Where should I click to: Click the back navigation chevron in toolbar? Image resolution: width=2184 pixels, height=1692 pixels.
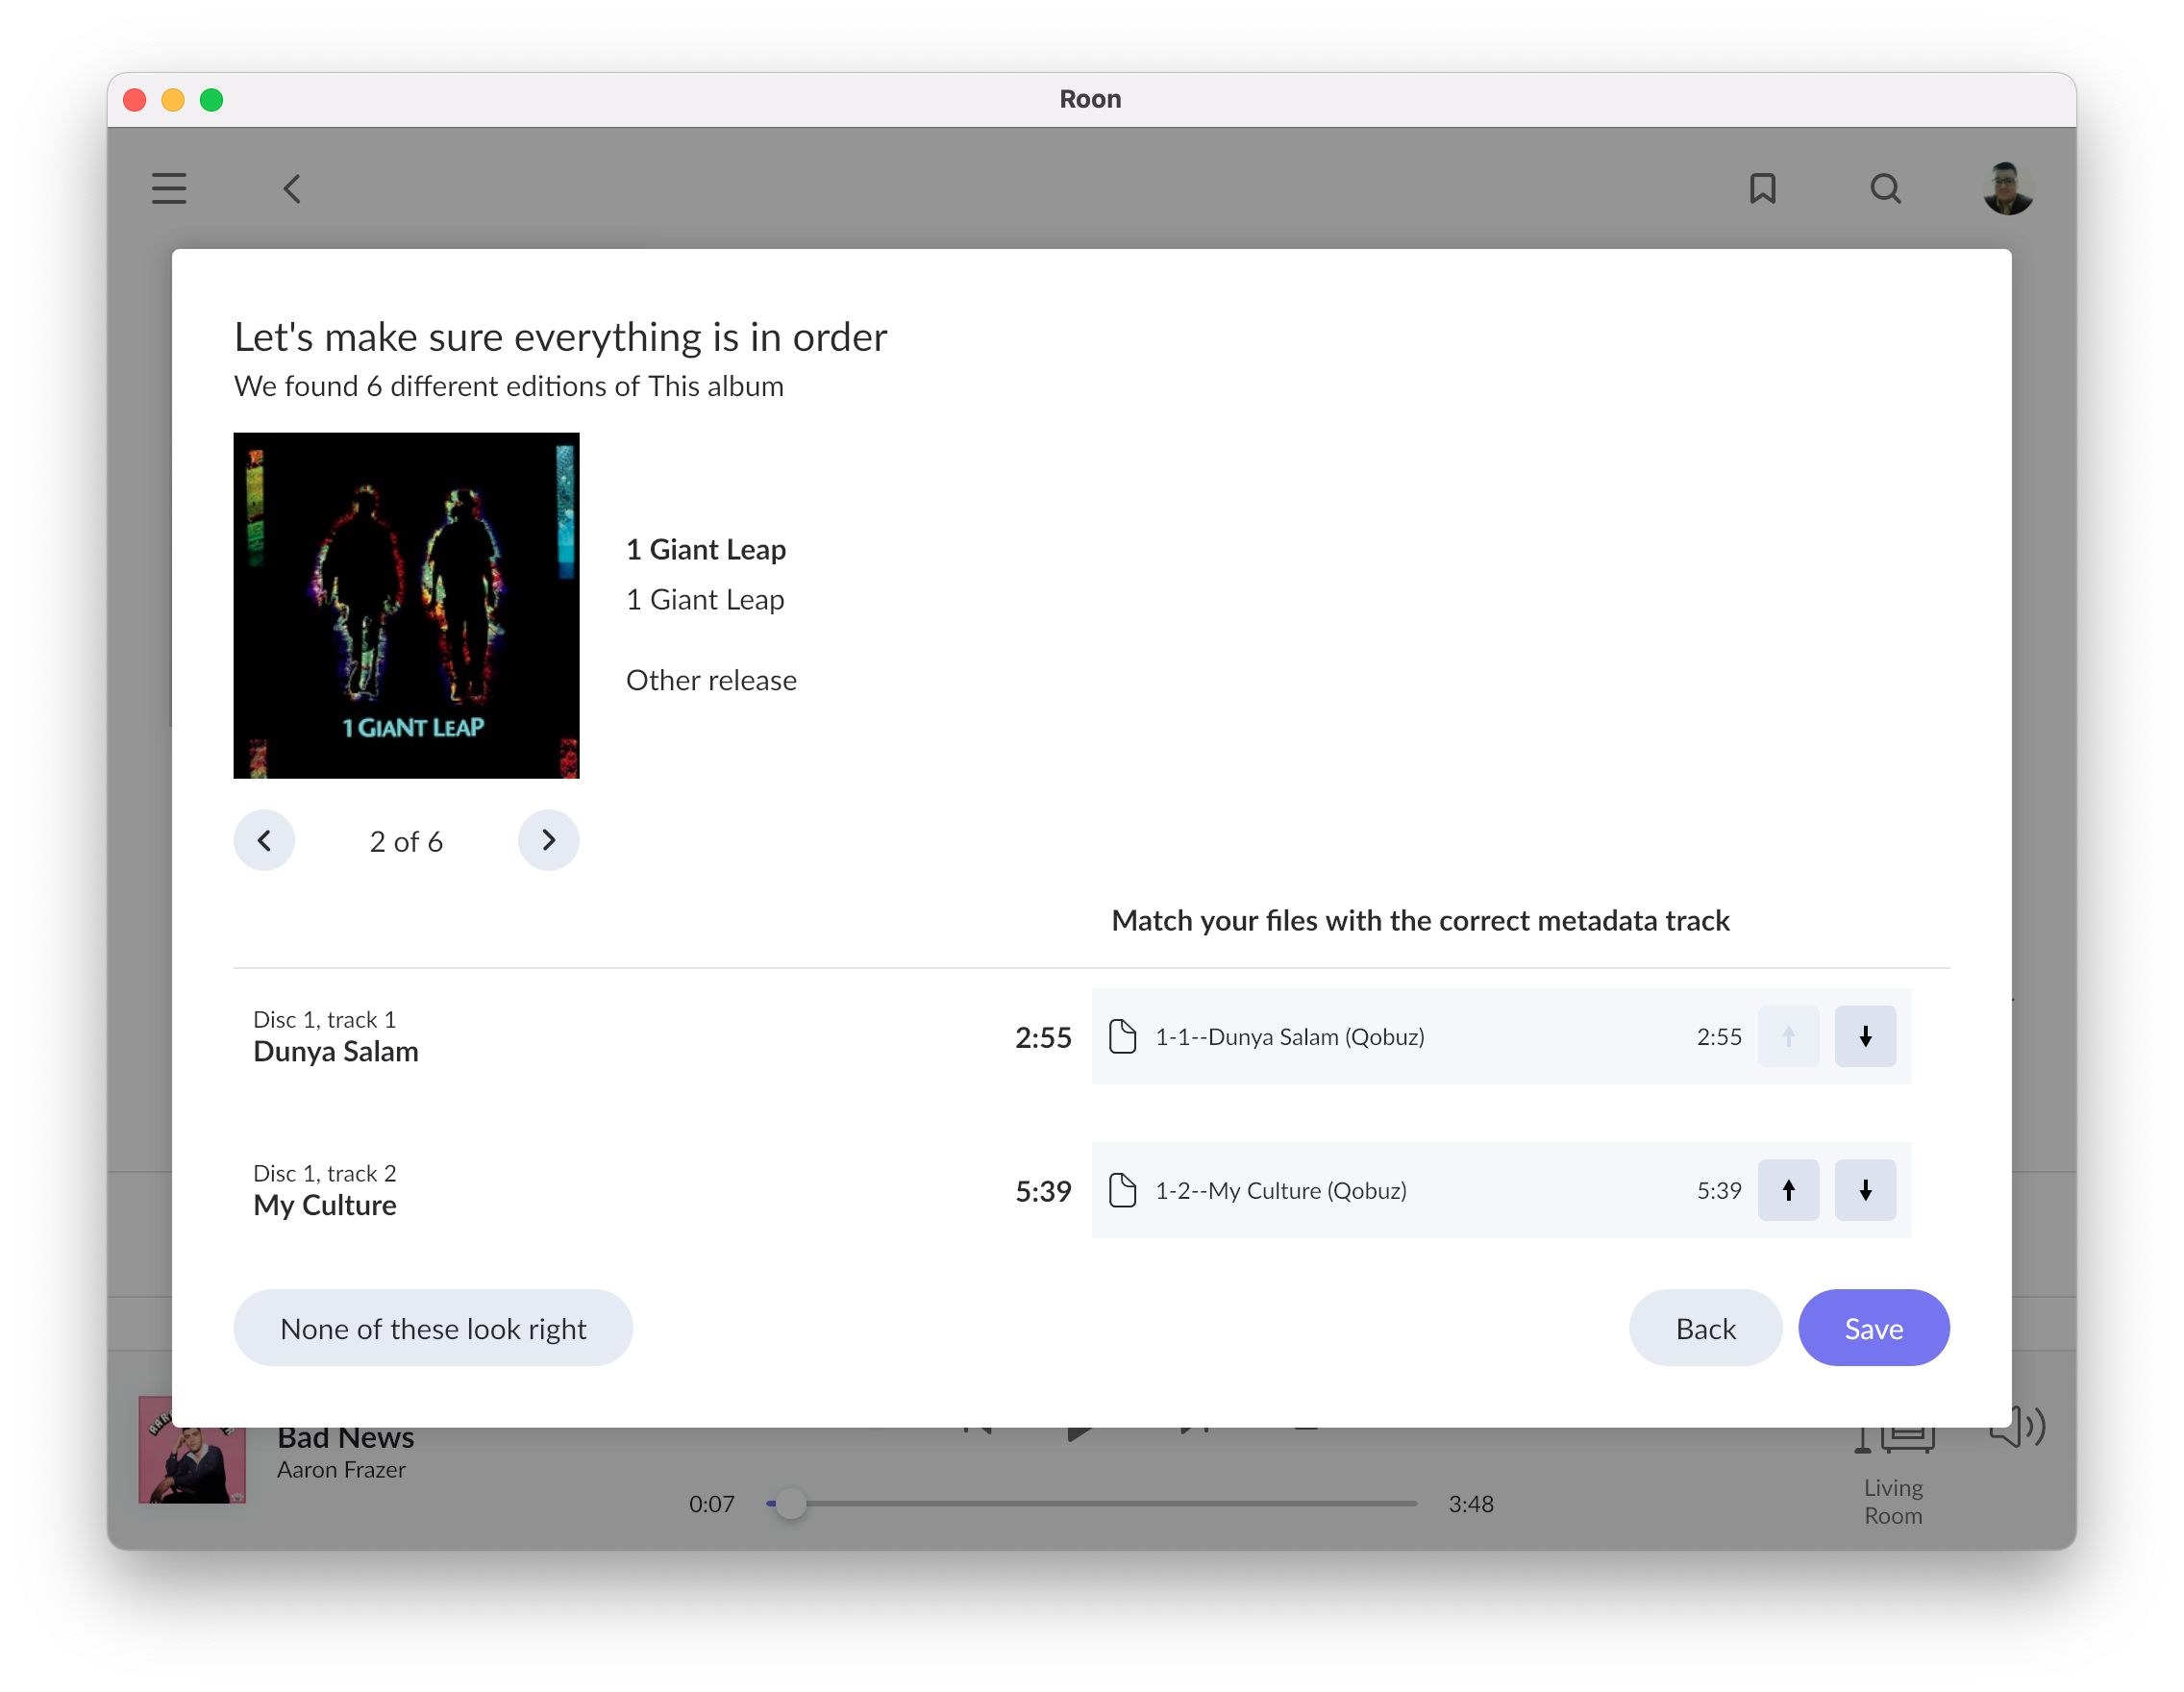pyautogui.click(x=292, y=188)
